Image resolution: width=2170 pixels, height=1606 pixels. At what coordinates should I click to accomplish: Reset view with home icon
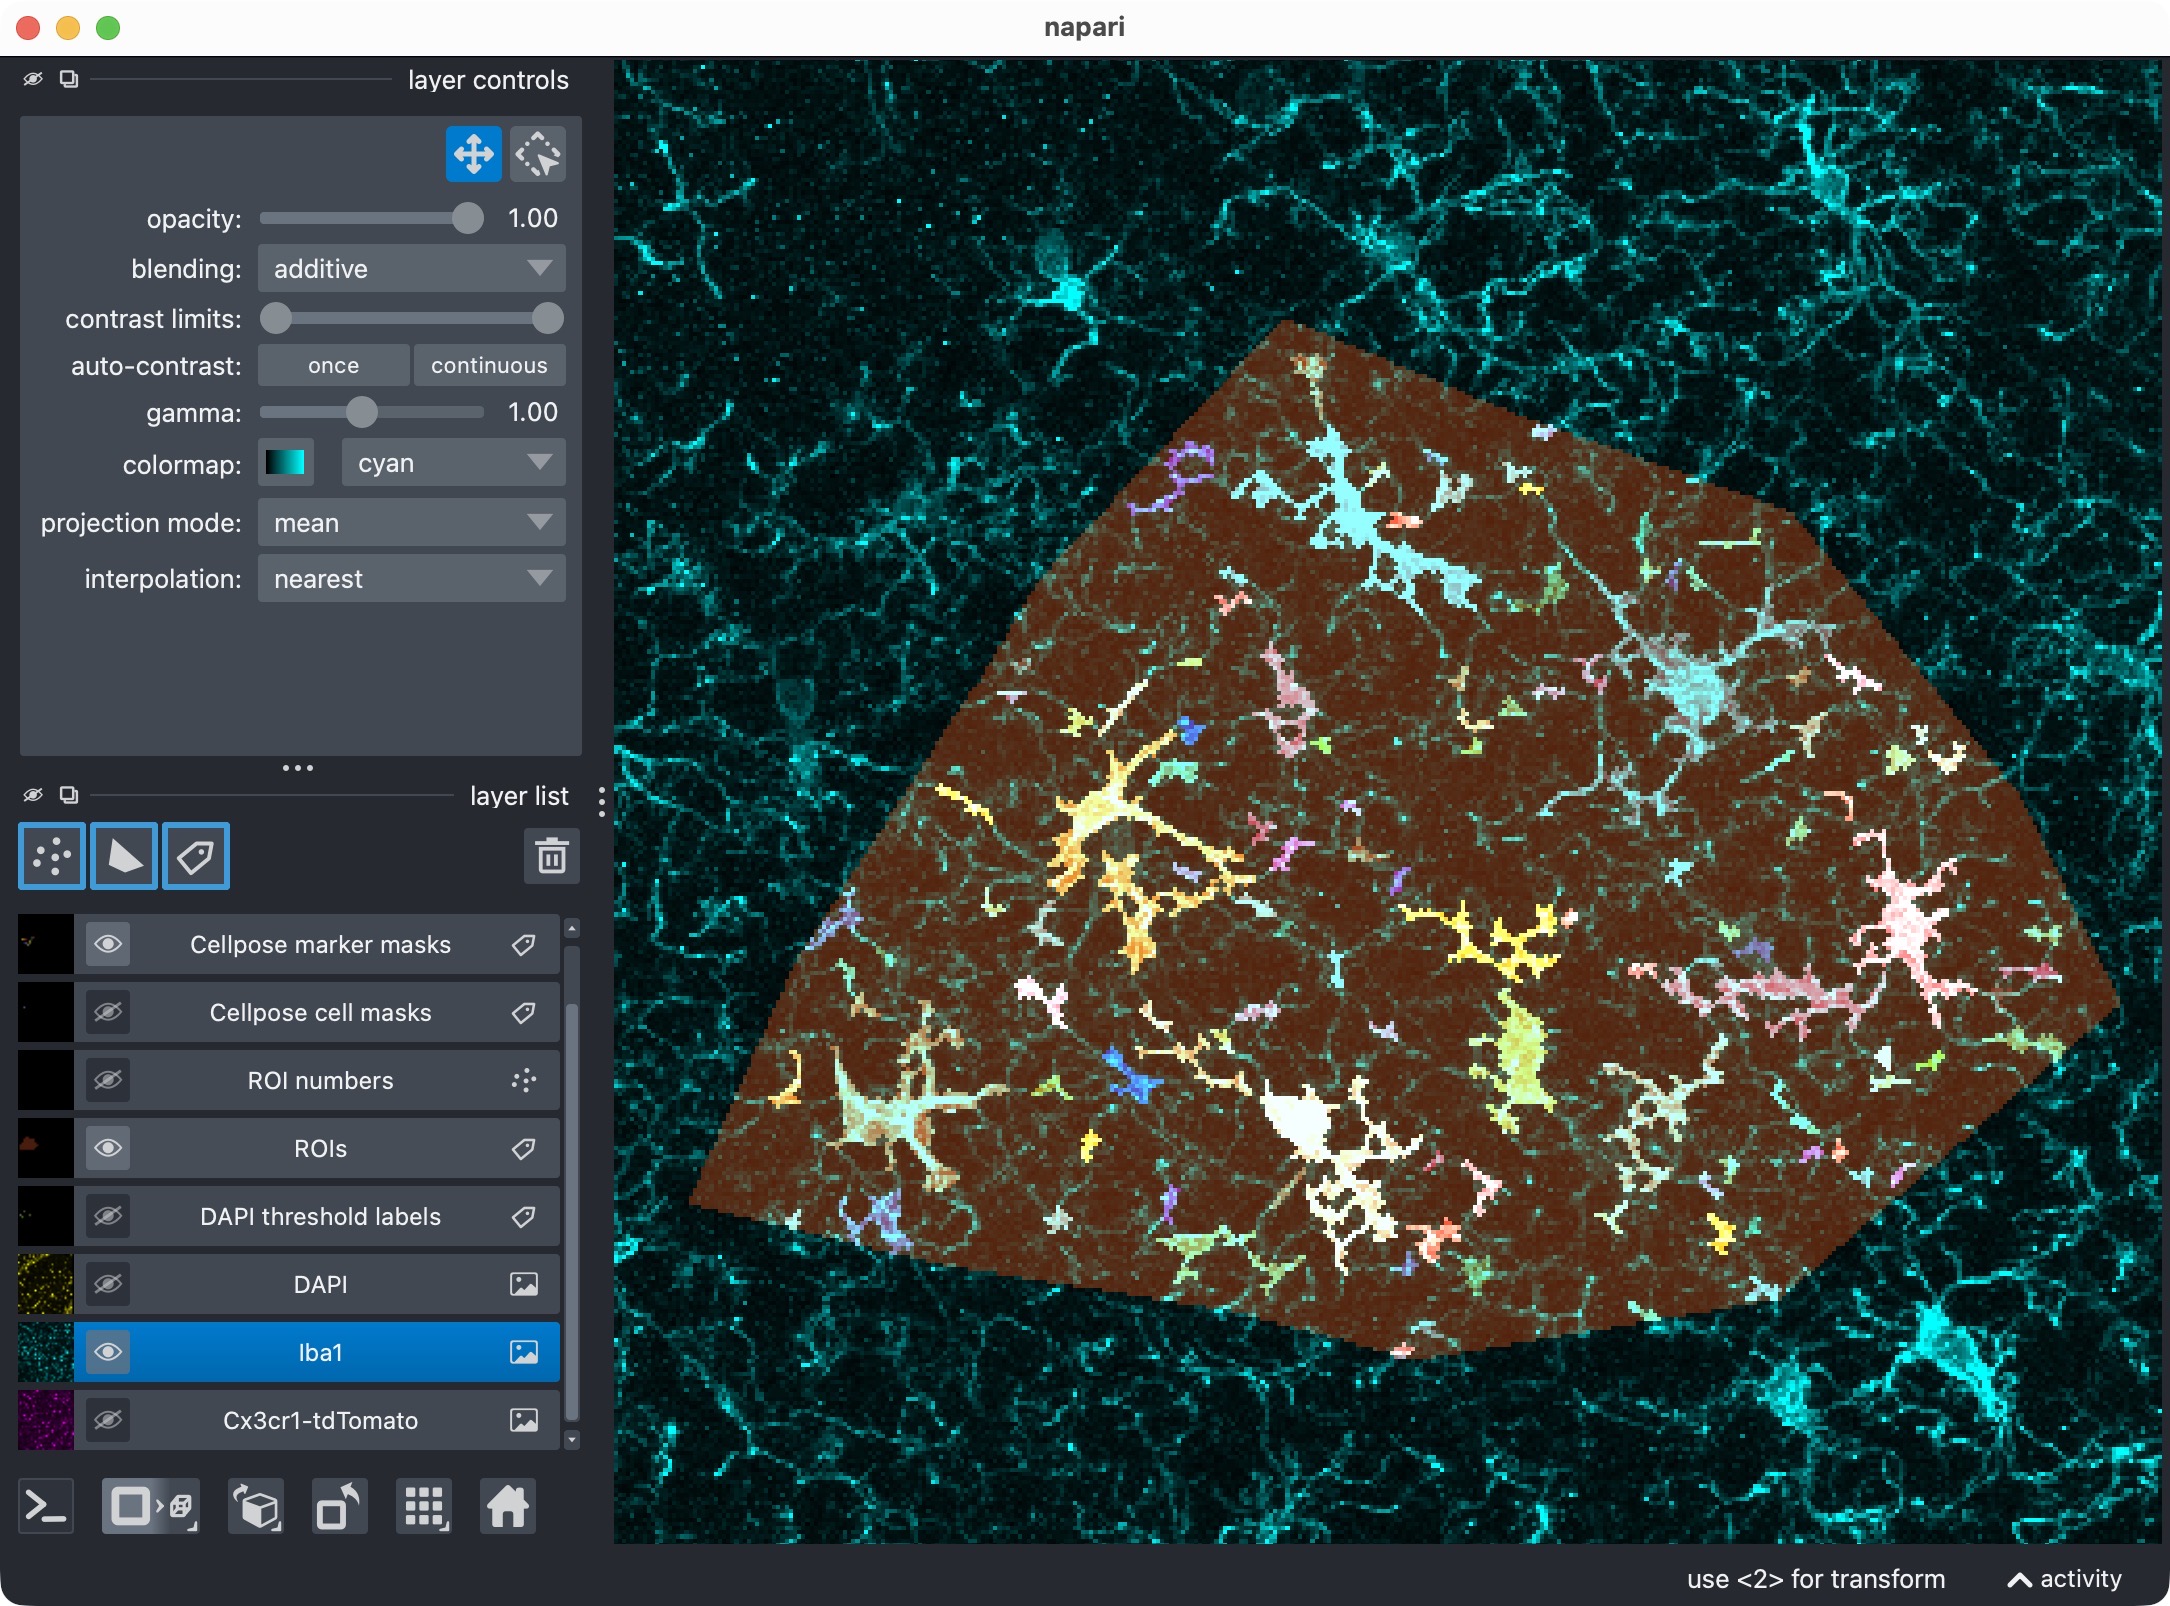coord(508,1506)
